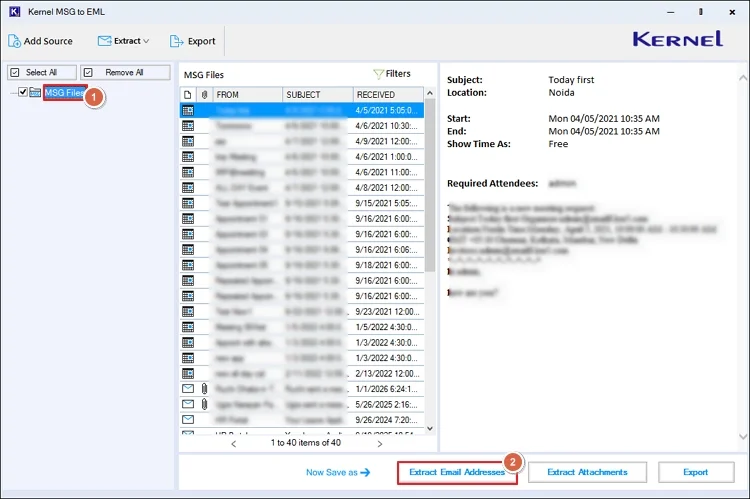The width and height of the screenshot is (750, 499).
Task: Click the Kernel app icon in title bar
Action: tap(14, 11)
